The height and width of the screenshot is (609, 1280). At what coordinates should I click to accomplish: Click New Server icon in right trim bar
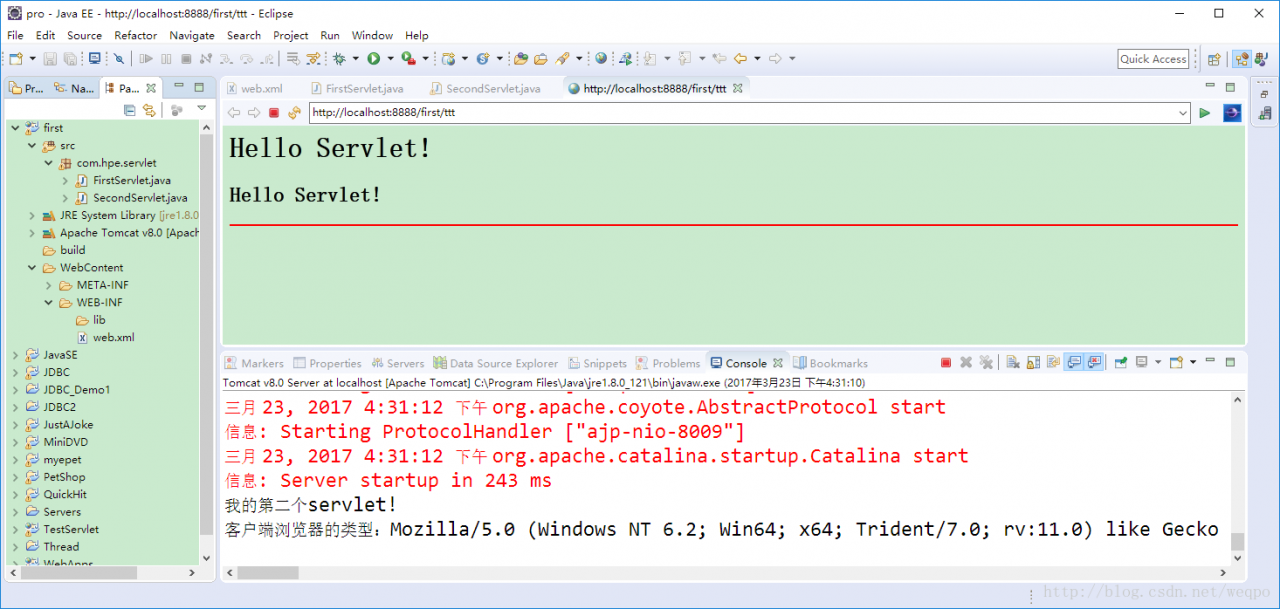tap(1264, 115)
